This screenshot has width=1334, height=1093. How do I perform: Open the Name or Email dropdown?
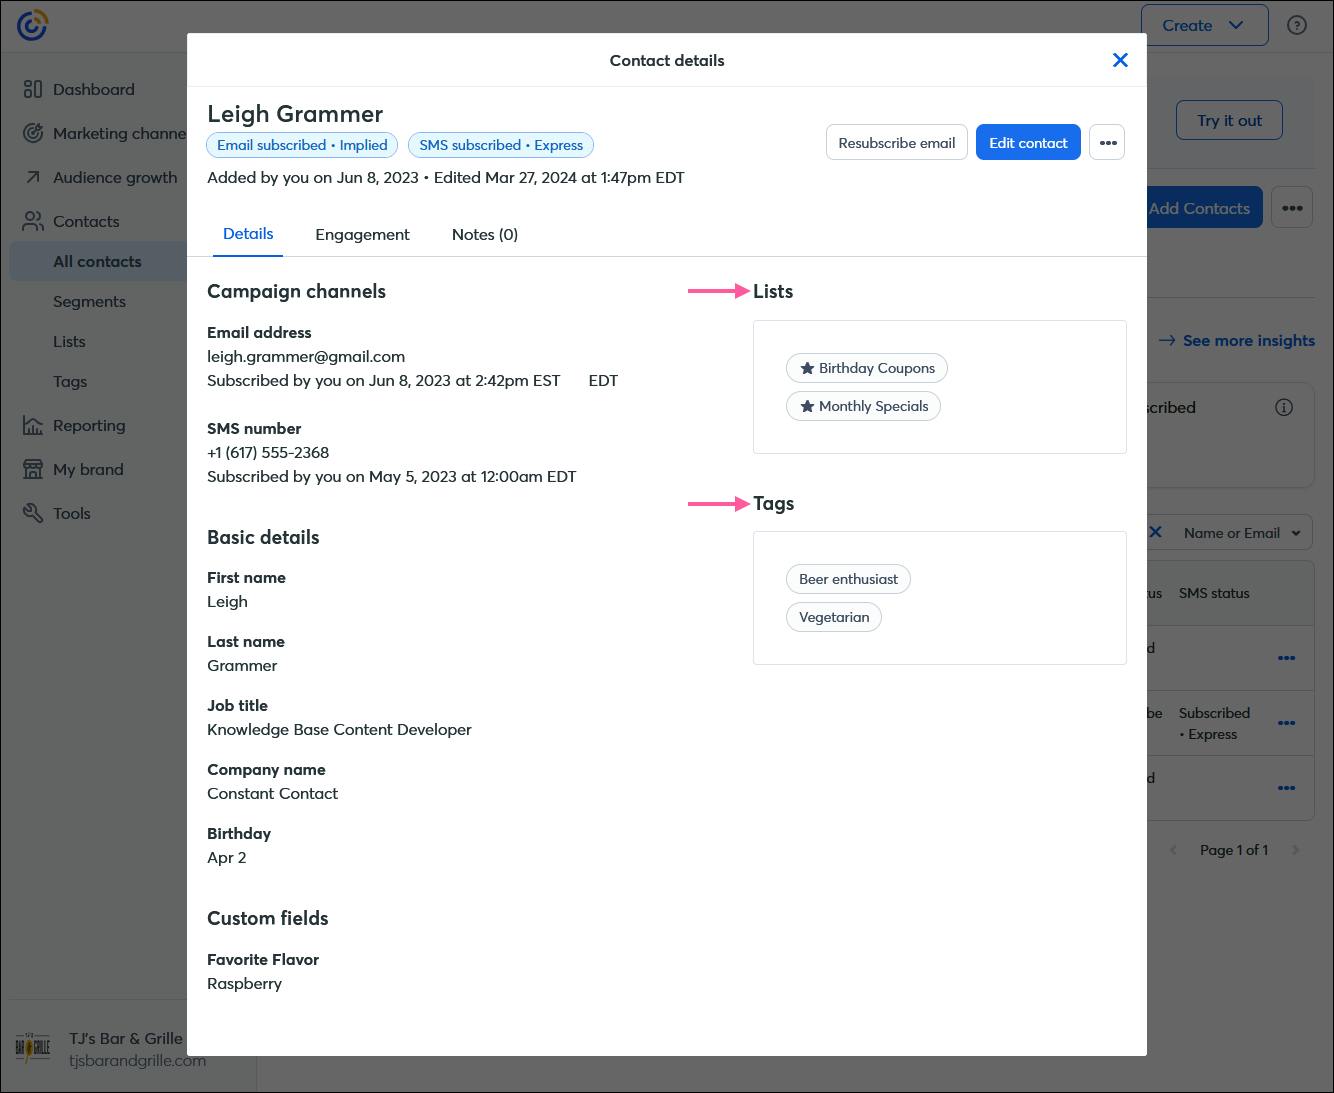(1241, 533)
